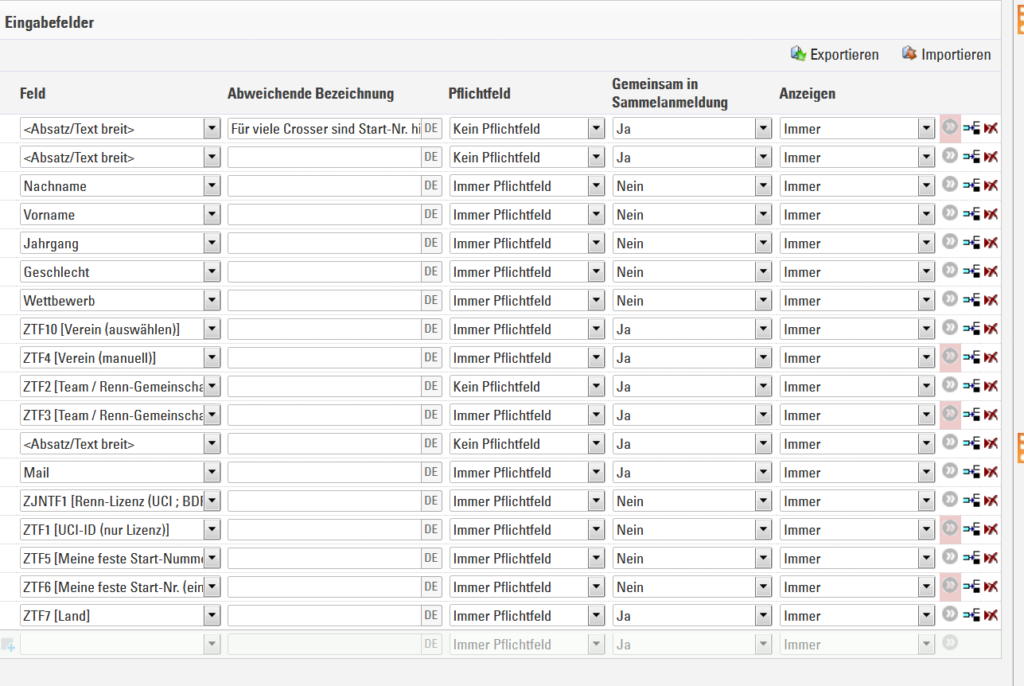1024x686 pixels.
Task: Click the red delete icon in the Nachname row
Action: 991,186
